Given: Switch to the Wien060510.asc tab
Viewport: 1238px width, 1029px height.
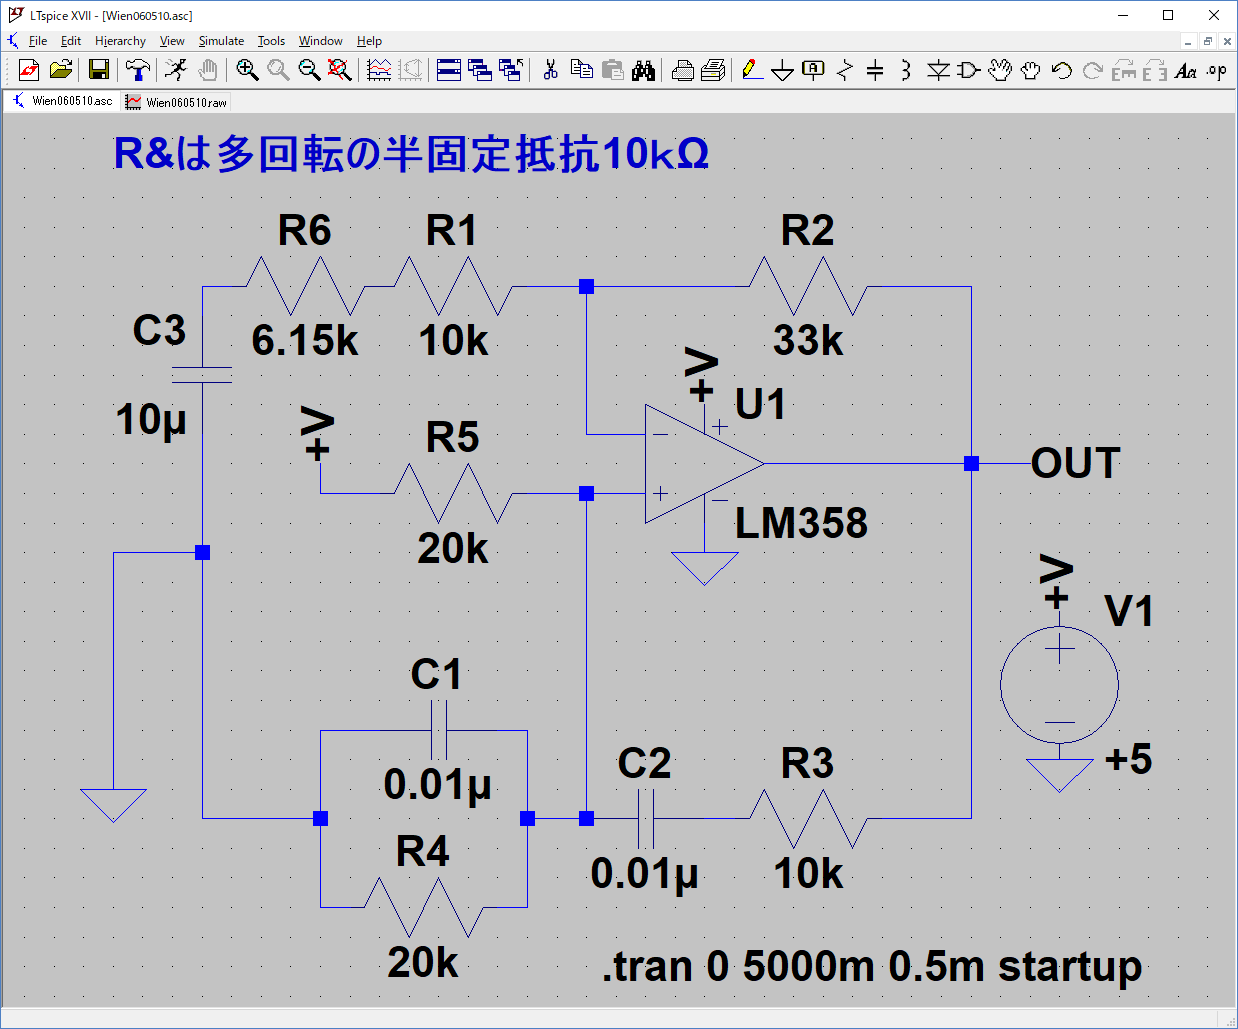Looking at the screenshot, I should [62, 101].
